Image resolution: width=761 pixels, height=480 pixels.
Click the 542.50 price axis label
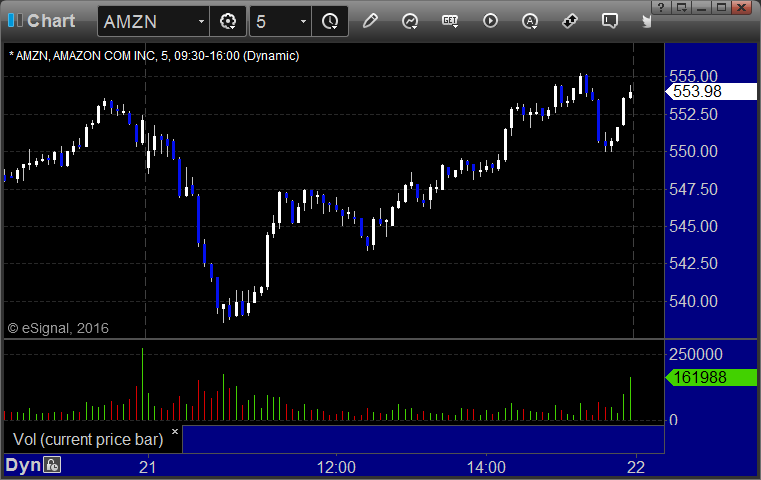click(693, 264)
